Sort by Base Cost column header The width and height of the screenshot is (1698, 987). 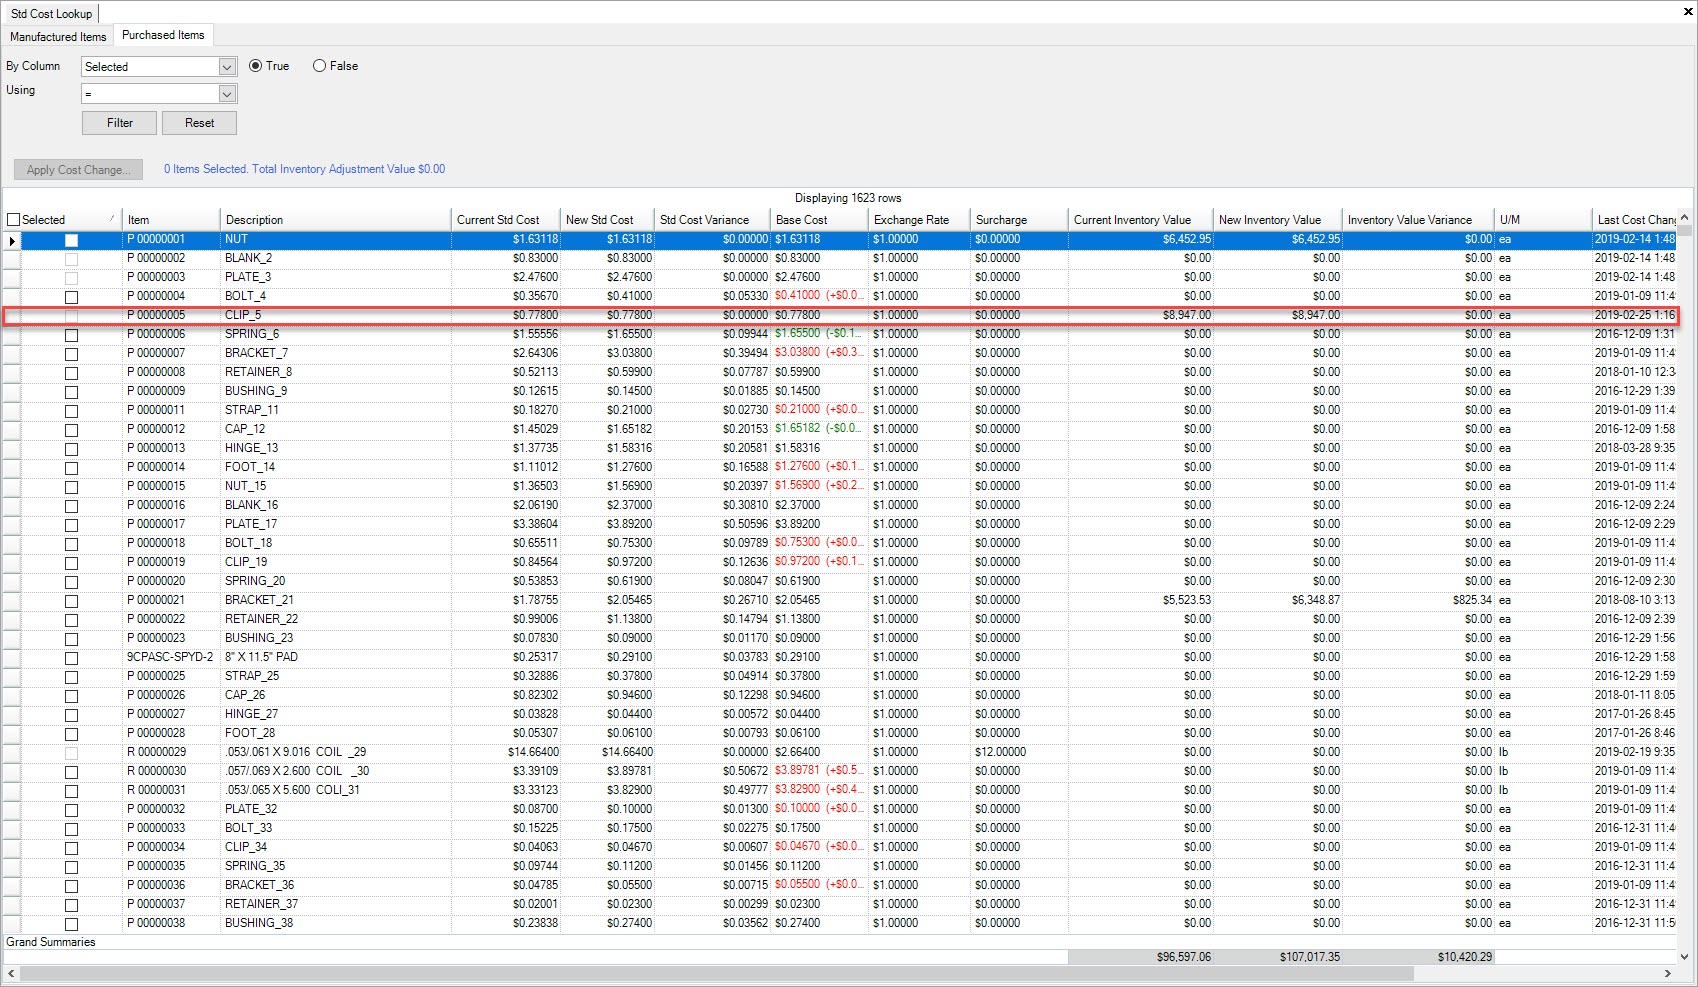[819, 220]
